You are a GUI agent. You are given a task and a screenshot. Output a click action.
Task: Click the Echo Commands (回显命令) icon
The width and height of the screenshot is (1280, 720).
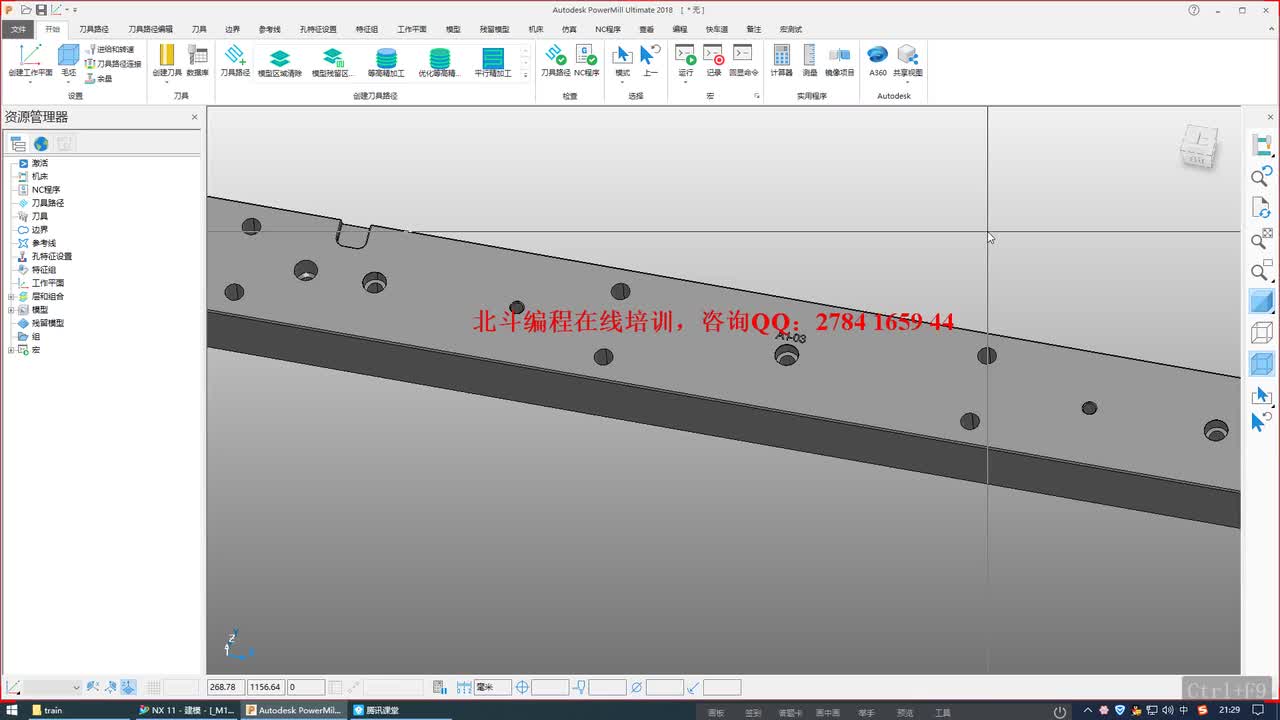point(742,55)
